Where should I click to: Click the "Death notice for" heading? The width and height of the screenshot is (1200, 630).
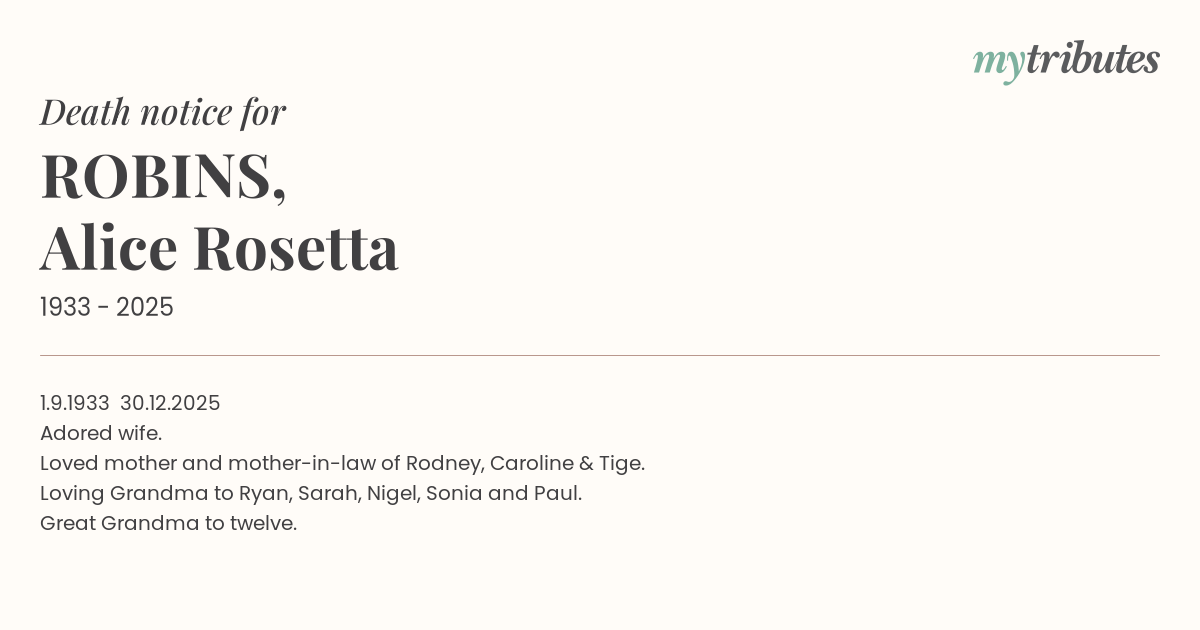[x=163, y=112]
